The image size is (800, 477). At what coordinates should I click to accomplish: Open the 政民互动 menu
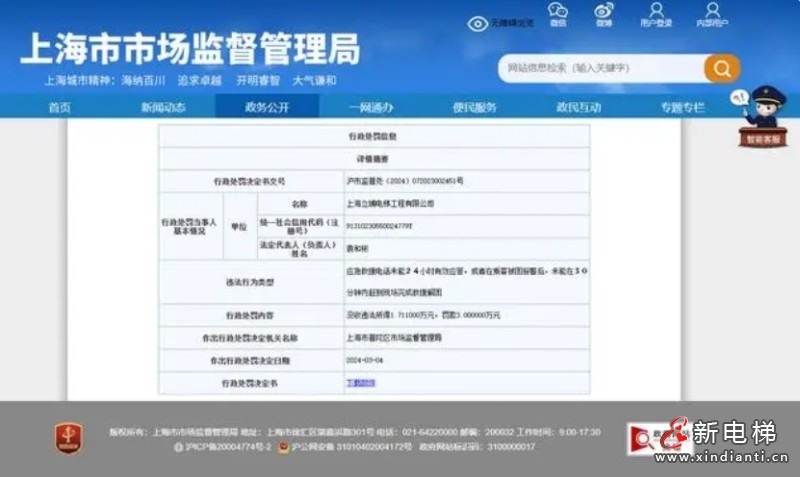tap(579, 107)
